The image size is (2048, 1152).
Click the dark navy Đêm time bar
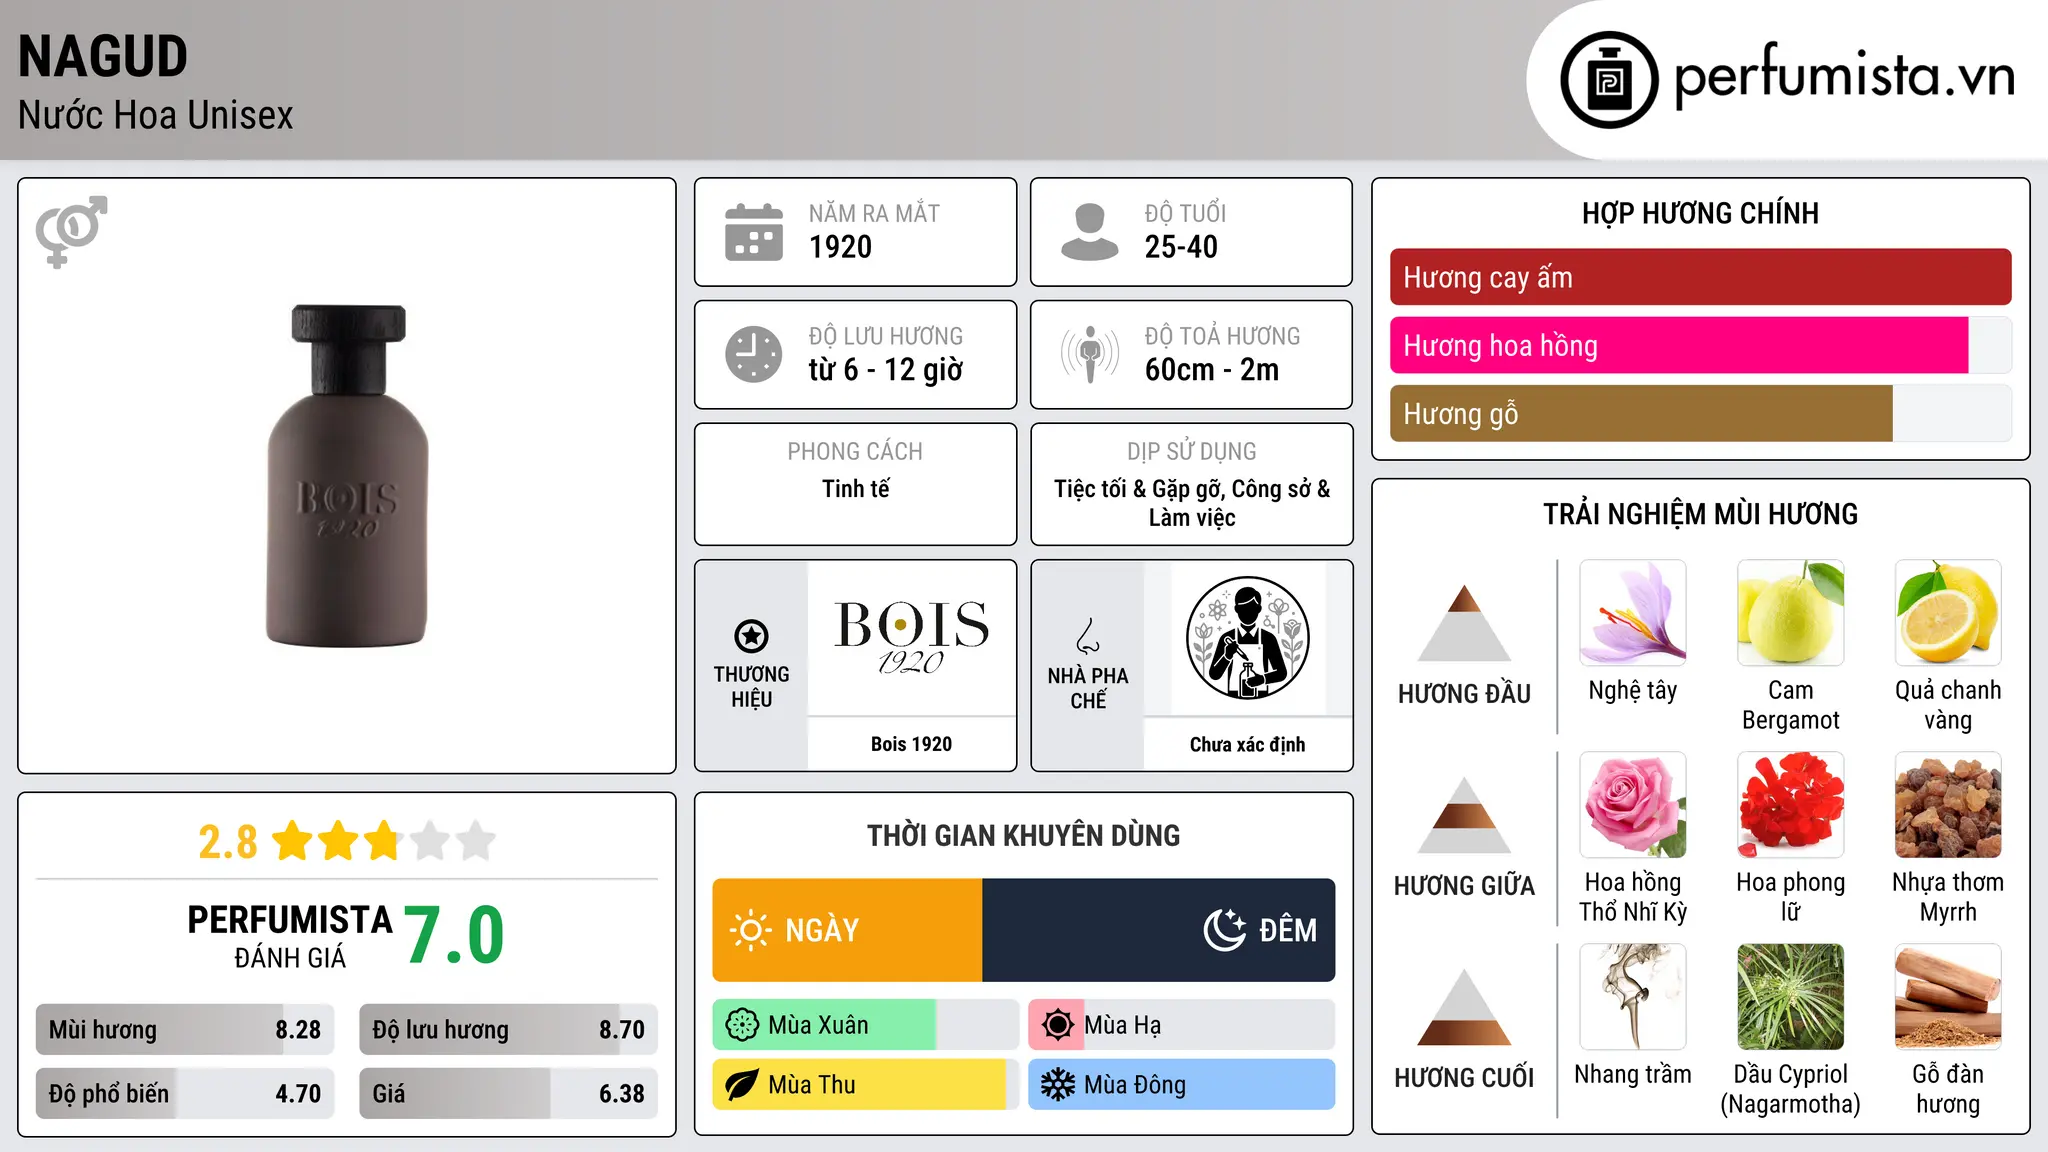click(x=1159, y=930)
